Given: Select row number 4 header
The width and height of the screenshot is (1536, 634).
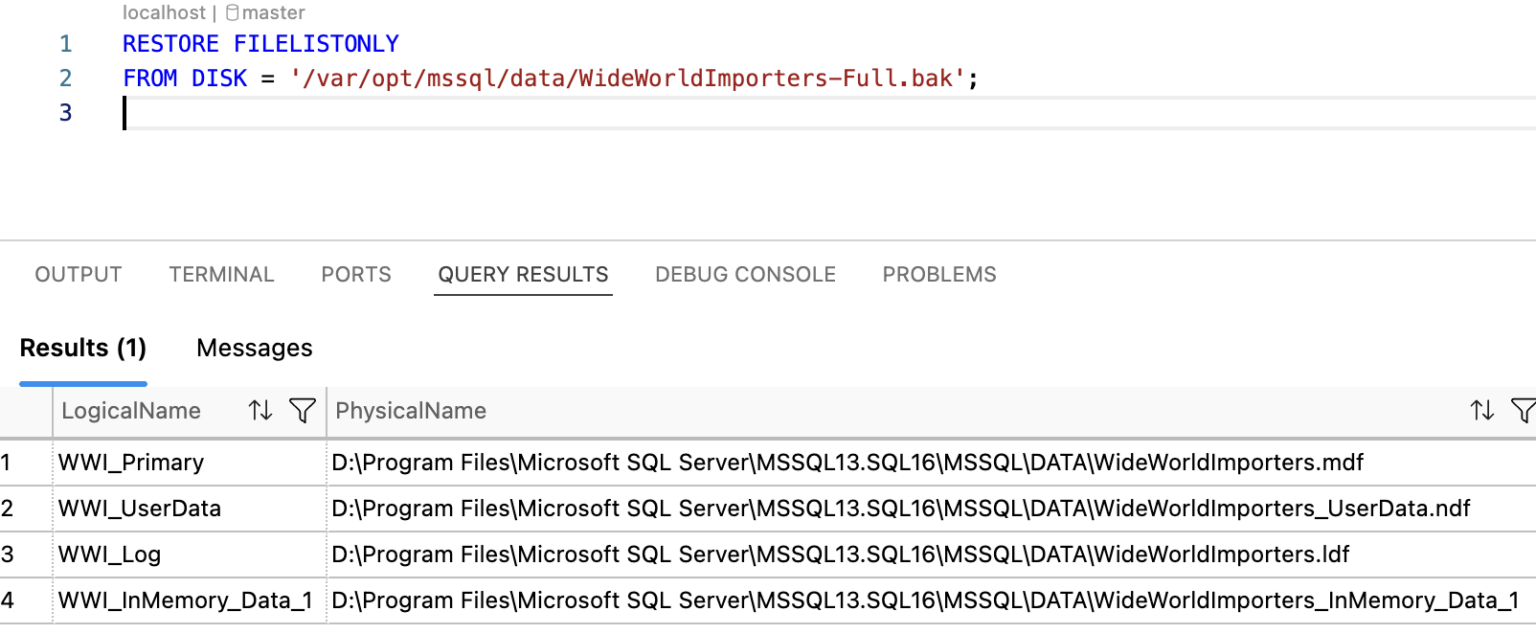Looking at the screenshot, I should click(26, 600).
